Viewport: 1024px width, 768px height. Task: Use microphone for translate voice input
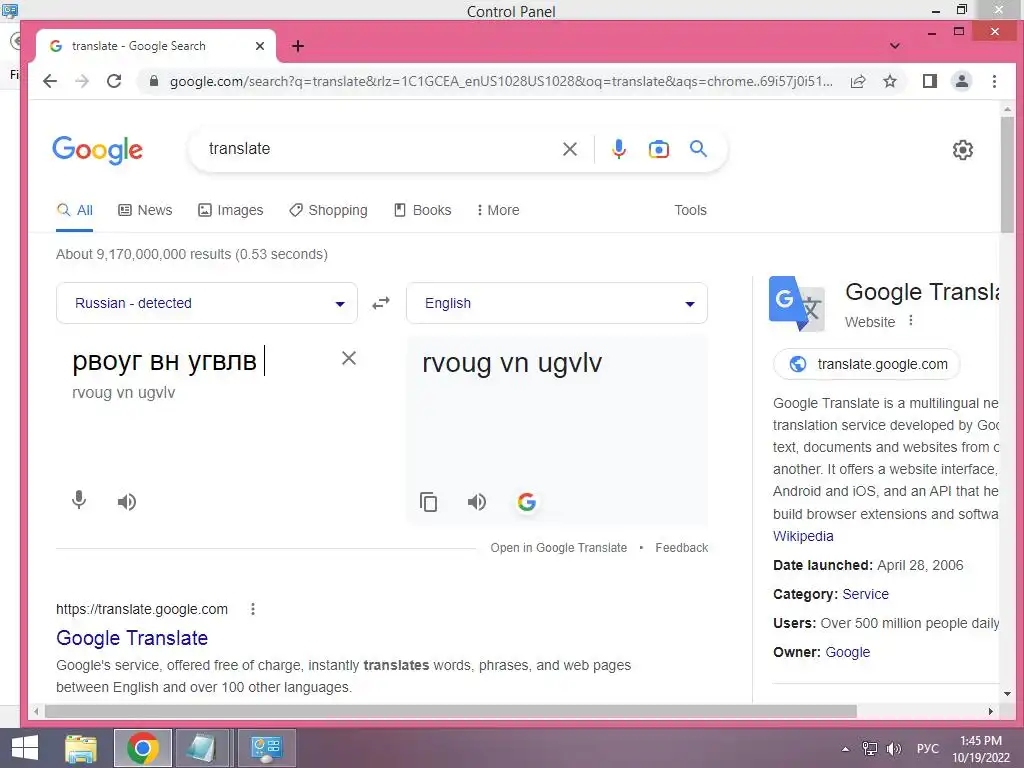78,500
